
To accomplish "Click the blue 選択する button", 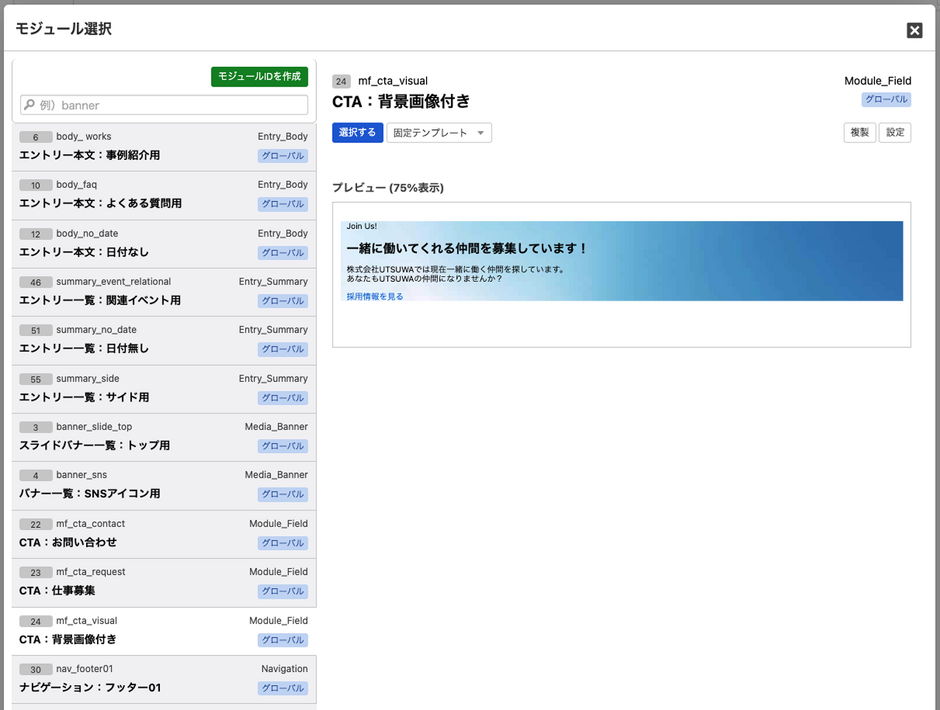I will click(x=357, y=132).
